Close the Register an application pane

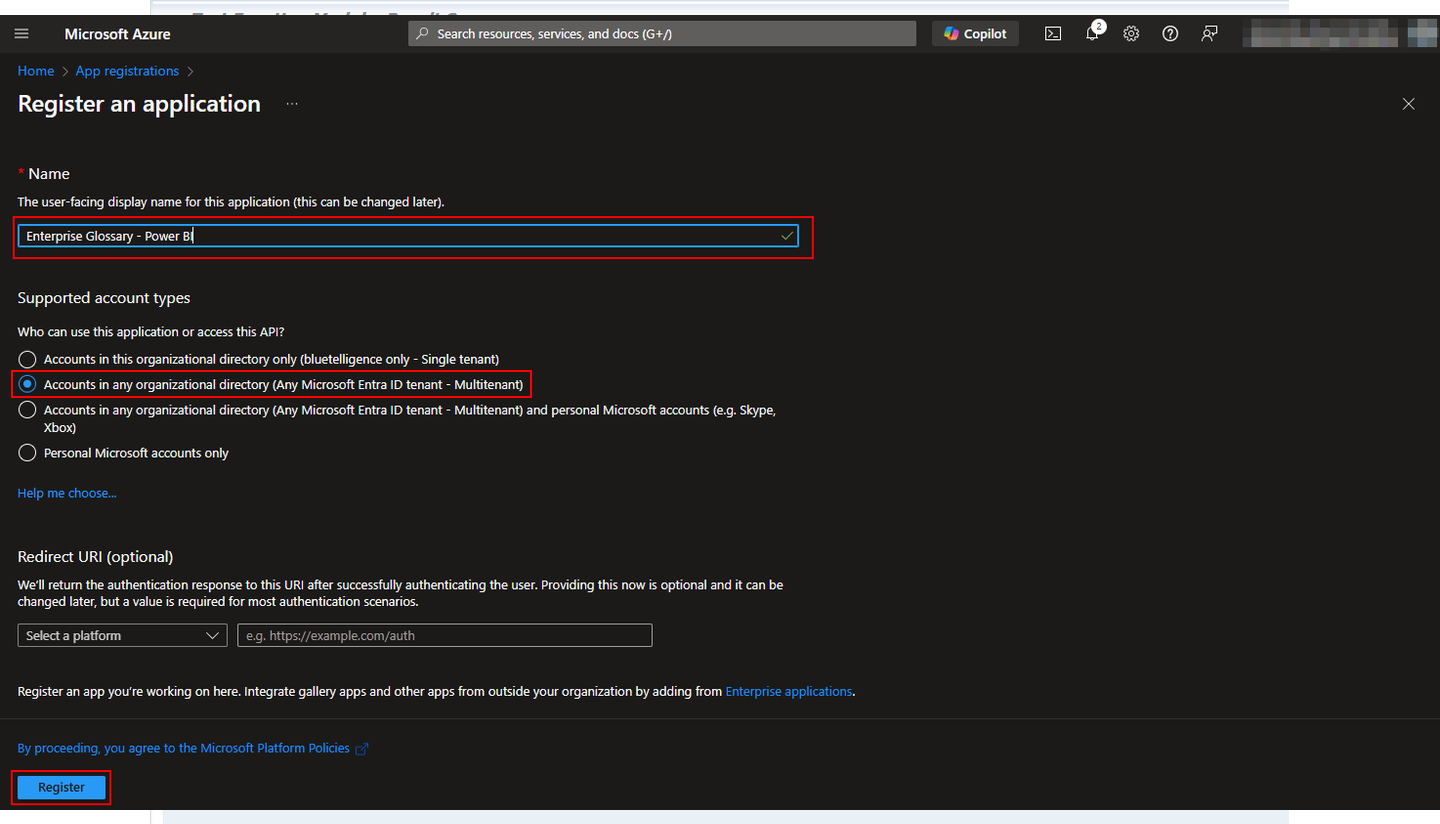(x=1408, y=104)
